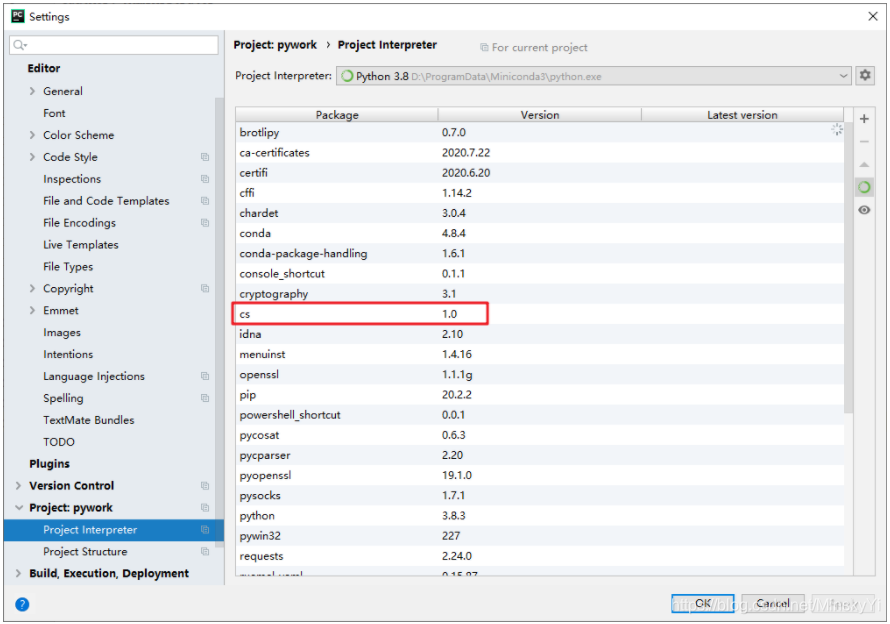
Task: Click the uninstall package minus icon
Action: 864,141
